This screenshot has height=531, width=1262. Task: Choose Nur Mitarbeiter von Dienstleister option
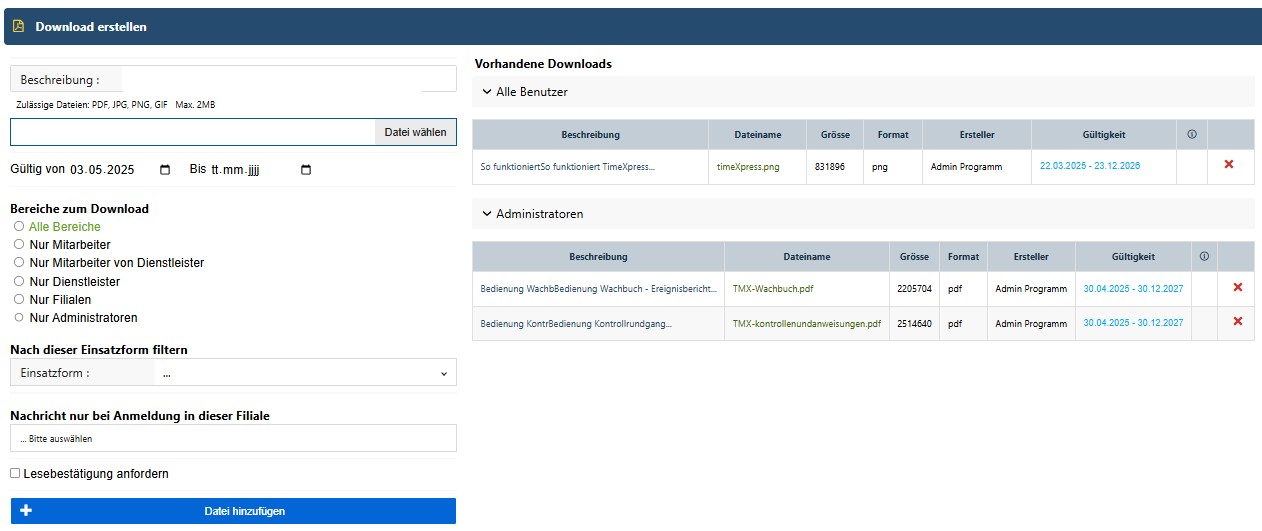coord(19,262)
